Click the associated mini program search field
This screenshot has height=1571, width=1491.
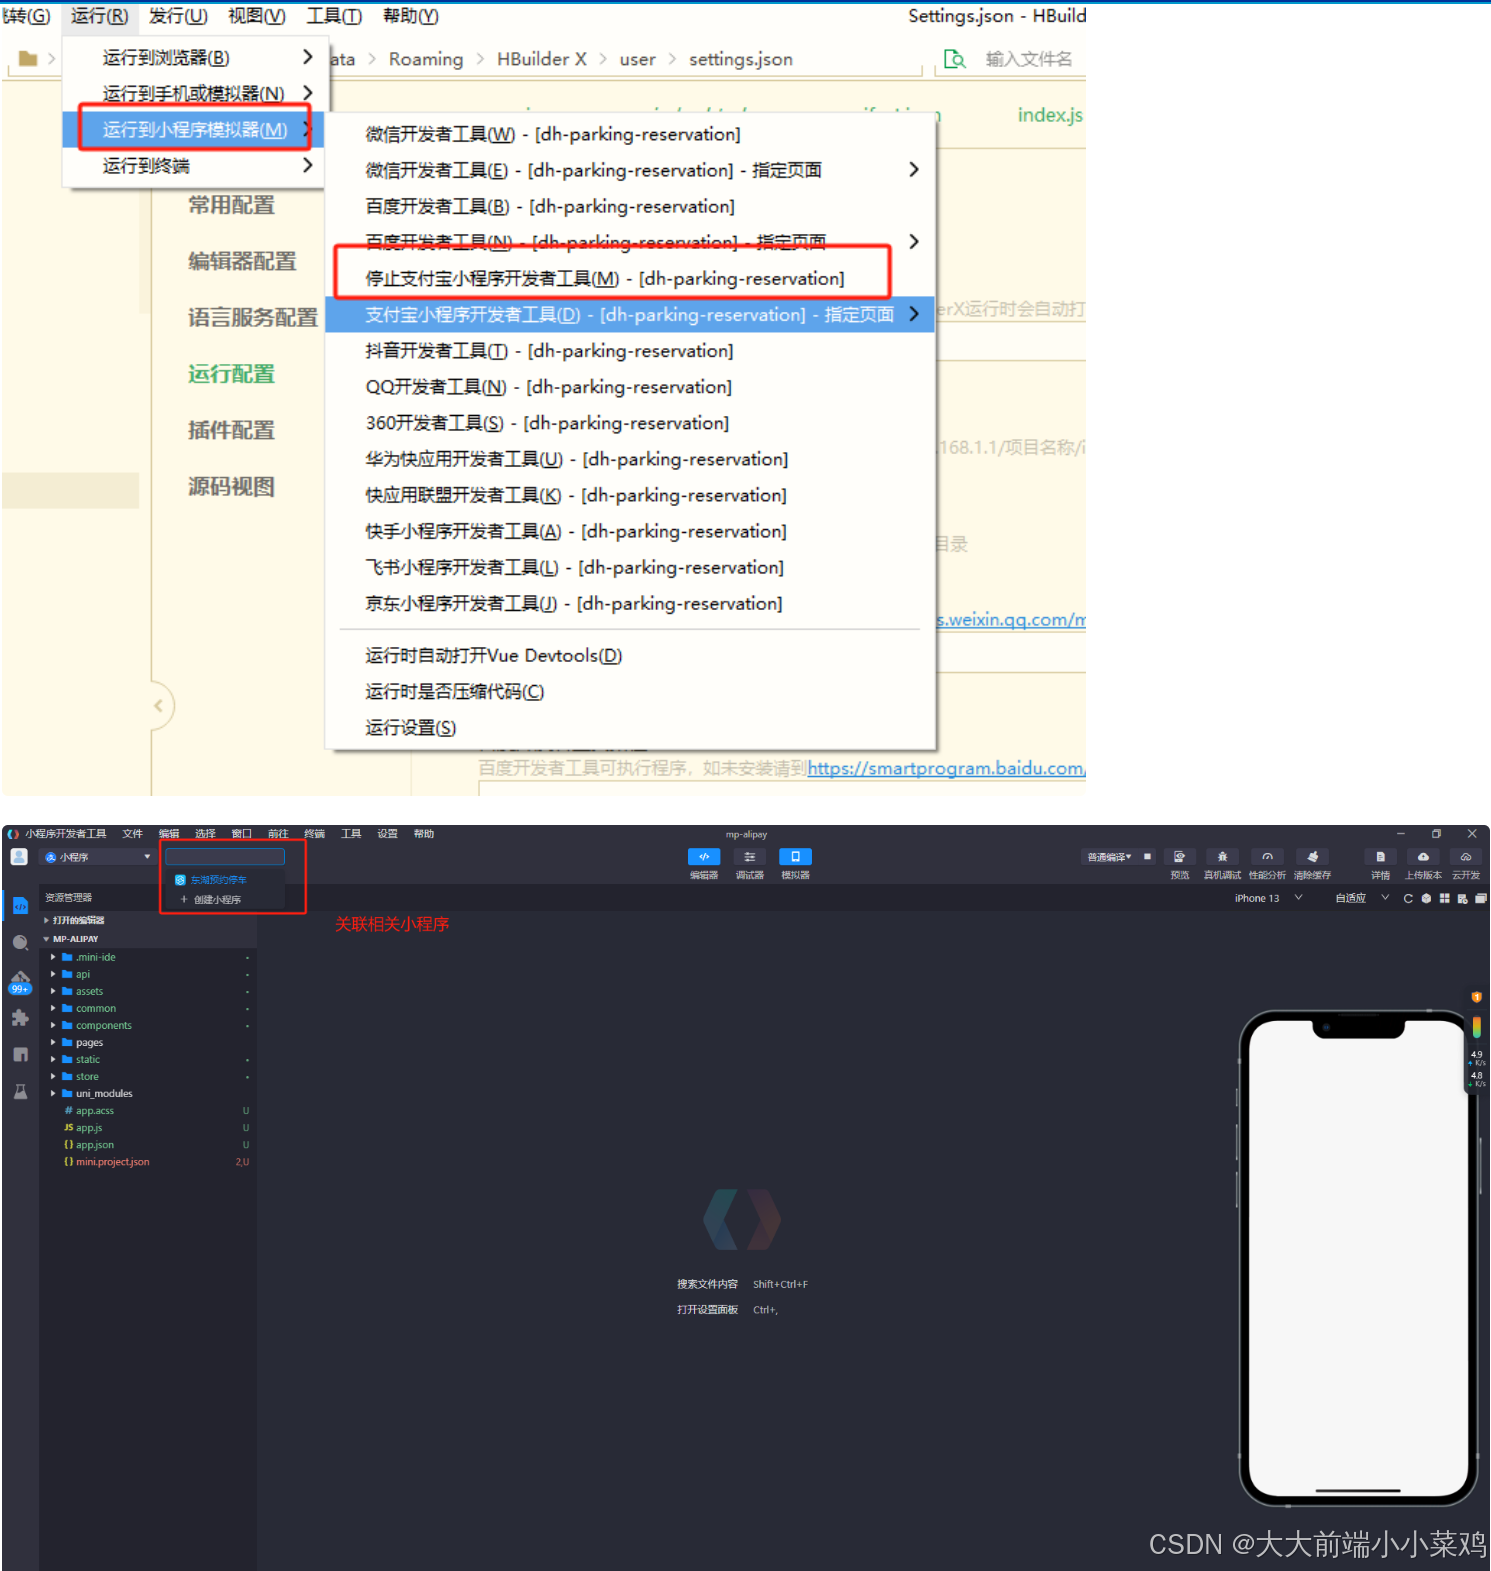click(x=225, y=856)
